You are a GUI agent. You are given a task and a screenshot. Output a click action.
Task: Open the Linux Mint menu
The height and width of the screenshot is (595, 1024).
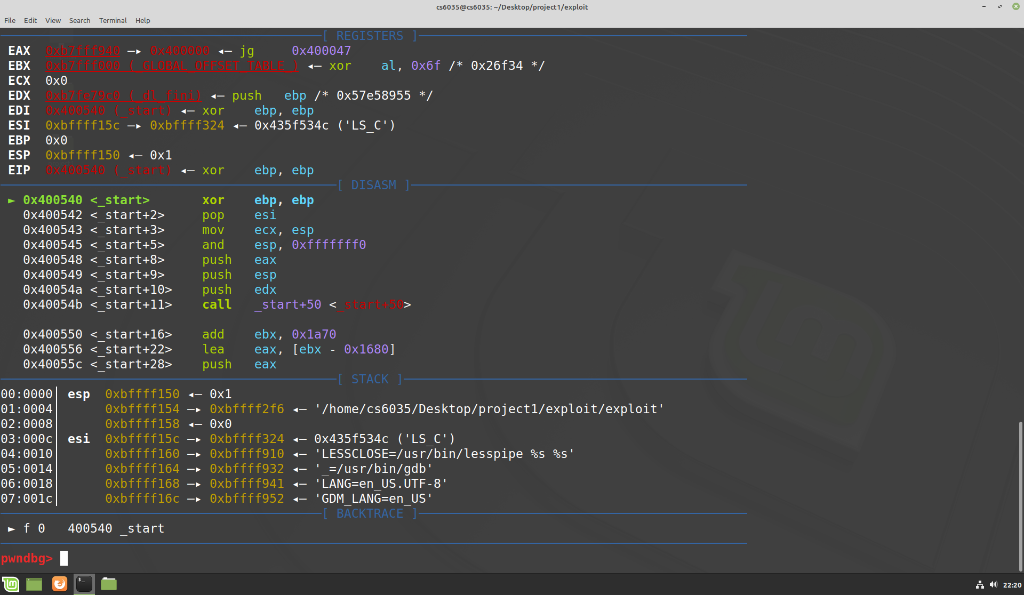click(x=10, y=583)
